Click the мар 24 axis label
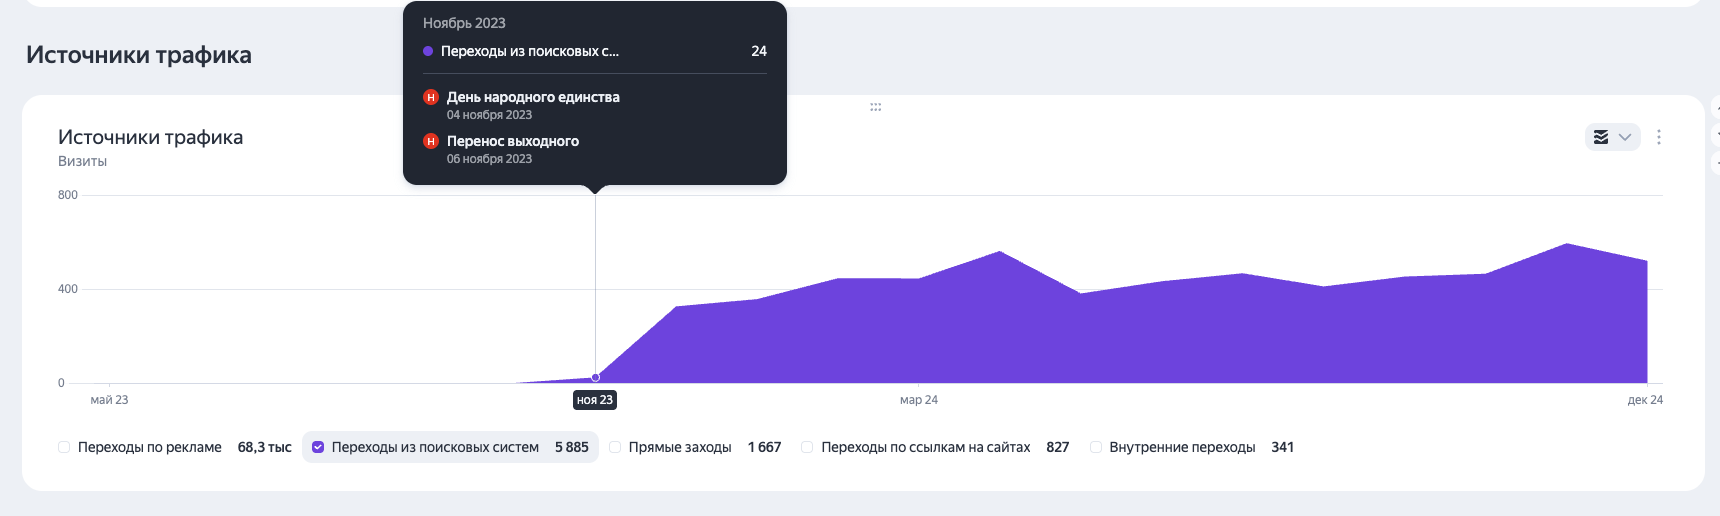The width and height of the screenshot is (1720, 516). (918, 400)
